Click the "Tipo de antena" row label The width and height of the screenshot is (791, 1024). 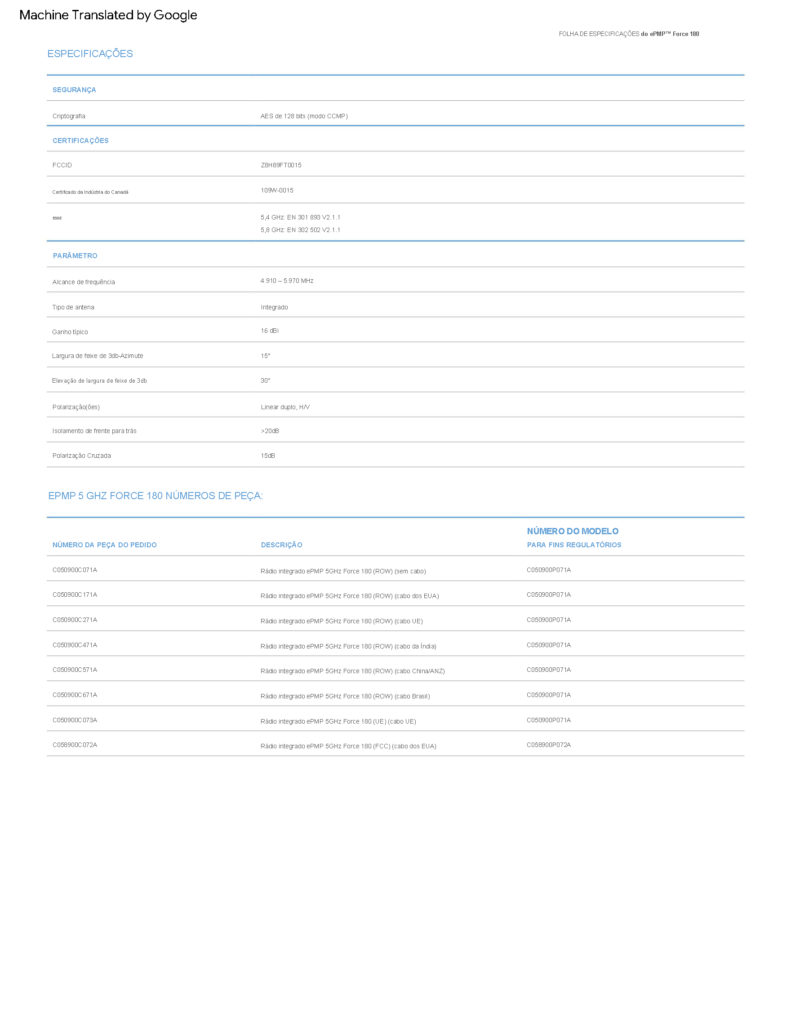(73, 307)
